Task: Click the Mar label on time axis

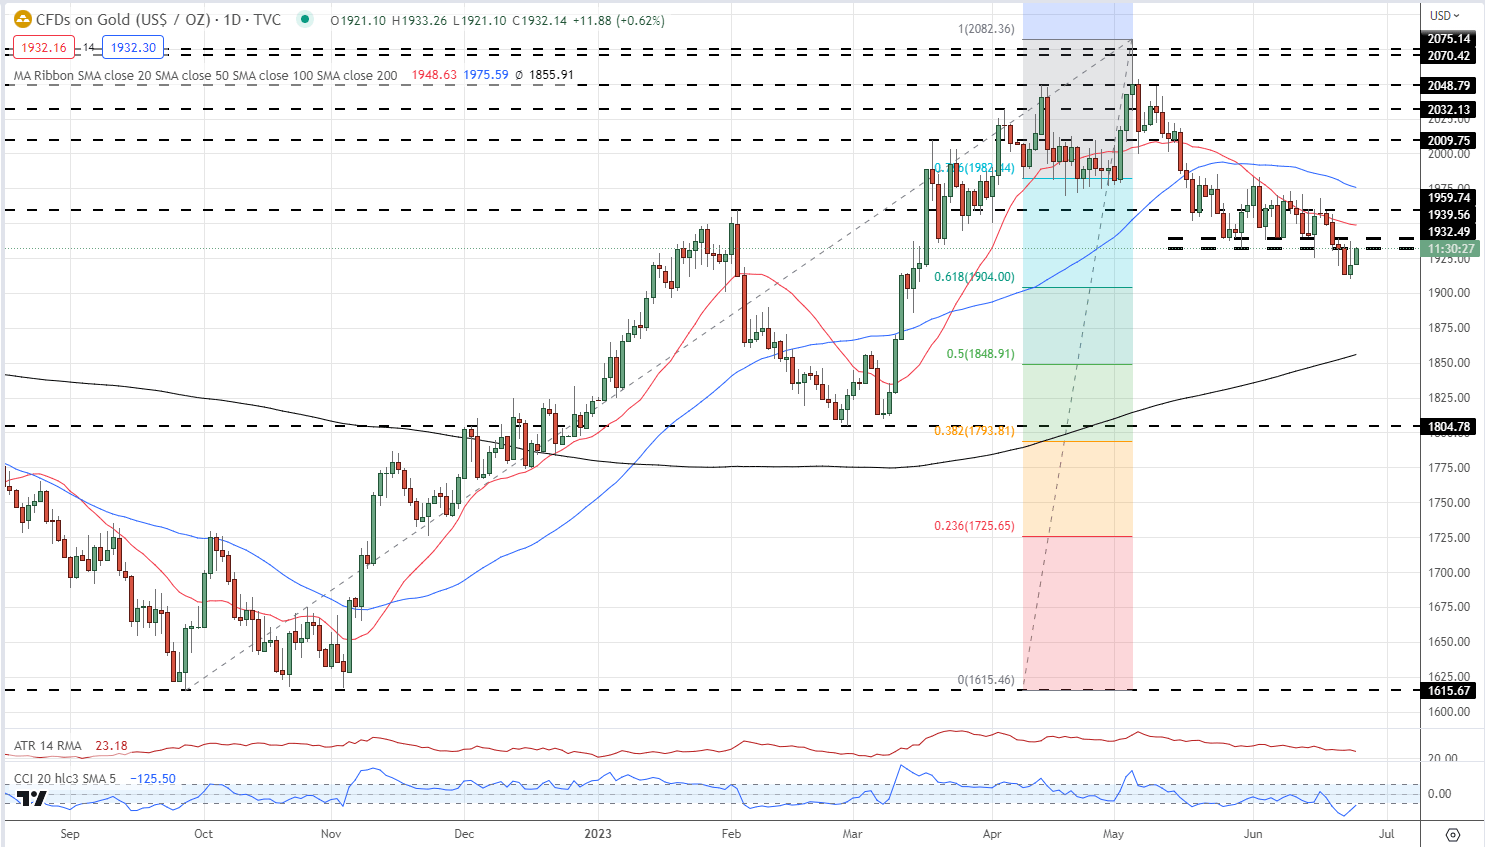Action: (852, 834)
